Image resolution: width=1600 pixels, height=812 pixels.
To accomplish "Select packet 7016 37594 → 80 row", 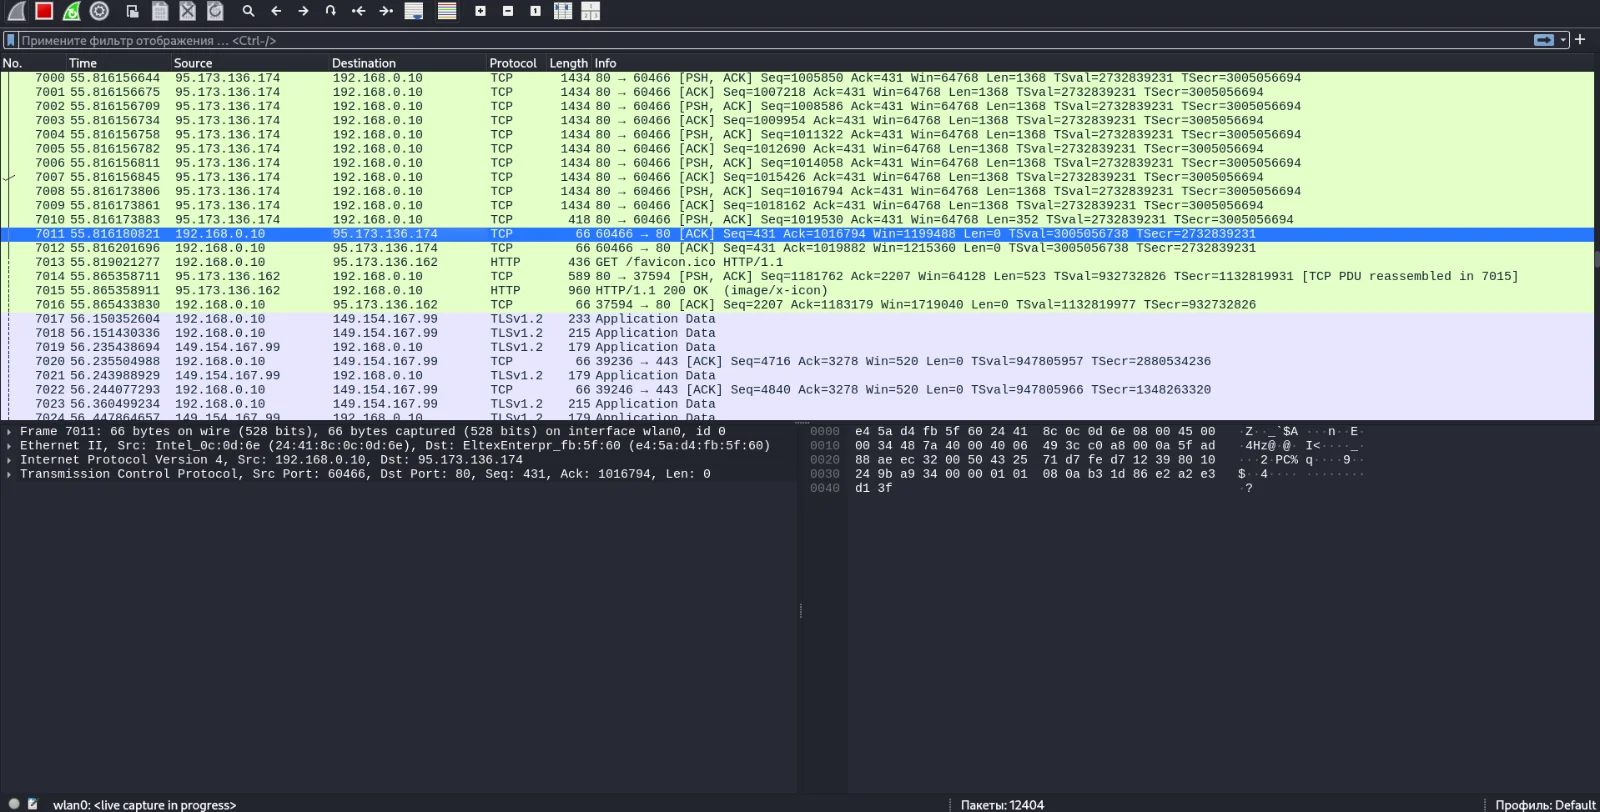I will [797, 305].
